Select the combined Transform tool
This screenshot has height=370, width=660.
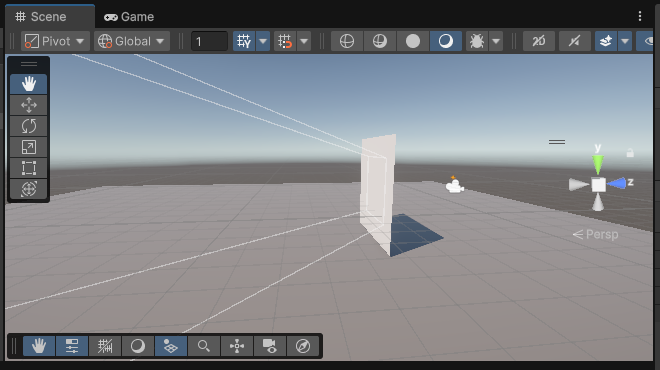point(29,189)
